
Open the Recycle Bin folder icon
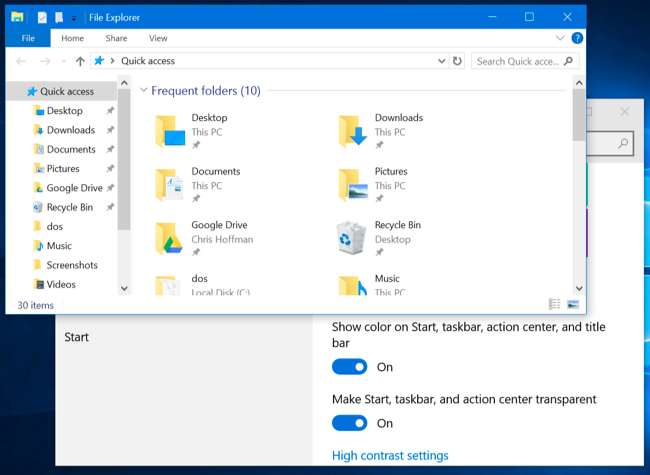[x=351, y=237]
